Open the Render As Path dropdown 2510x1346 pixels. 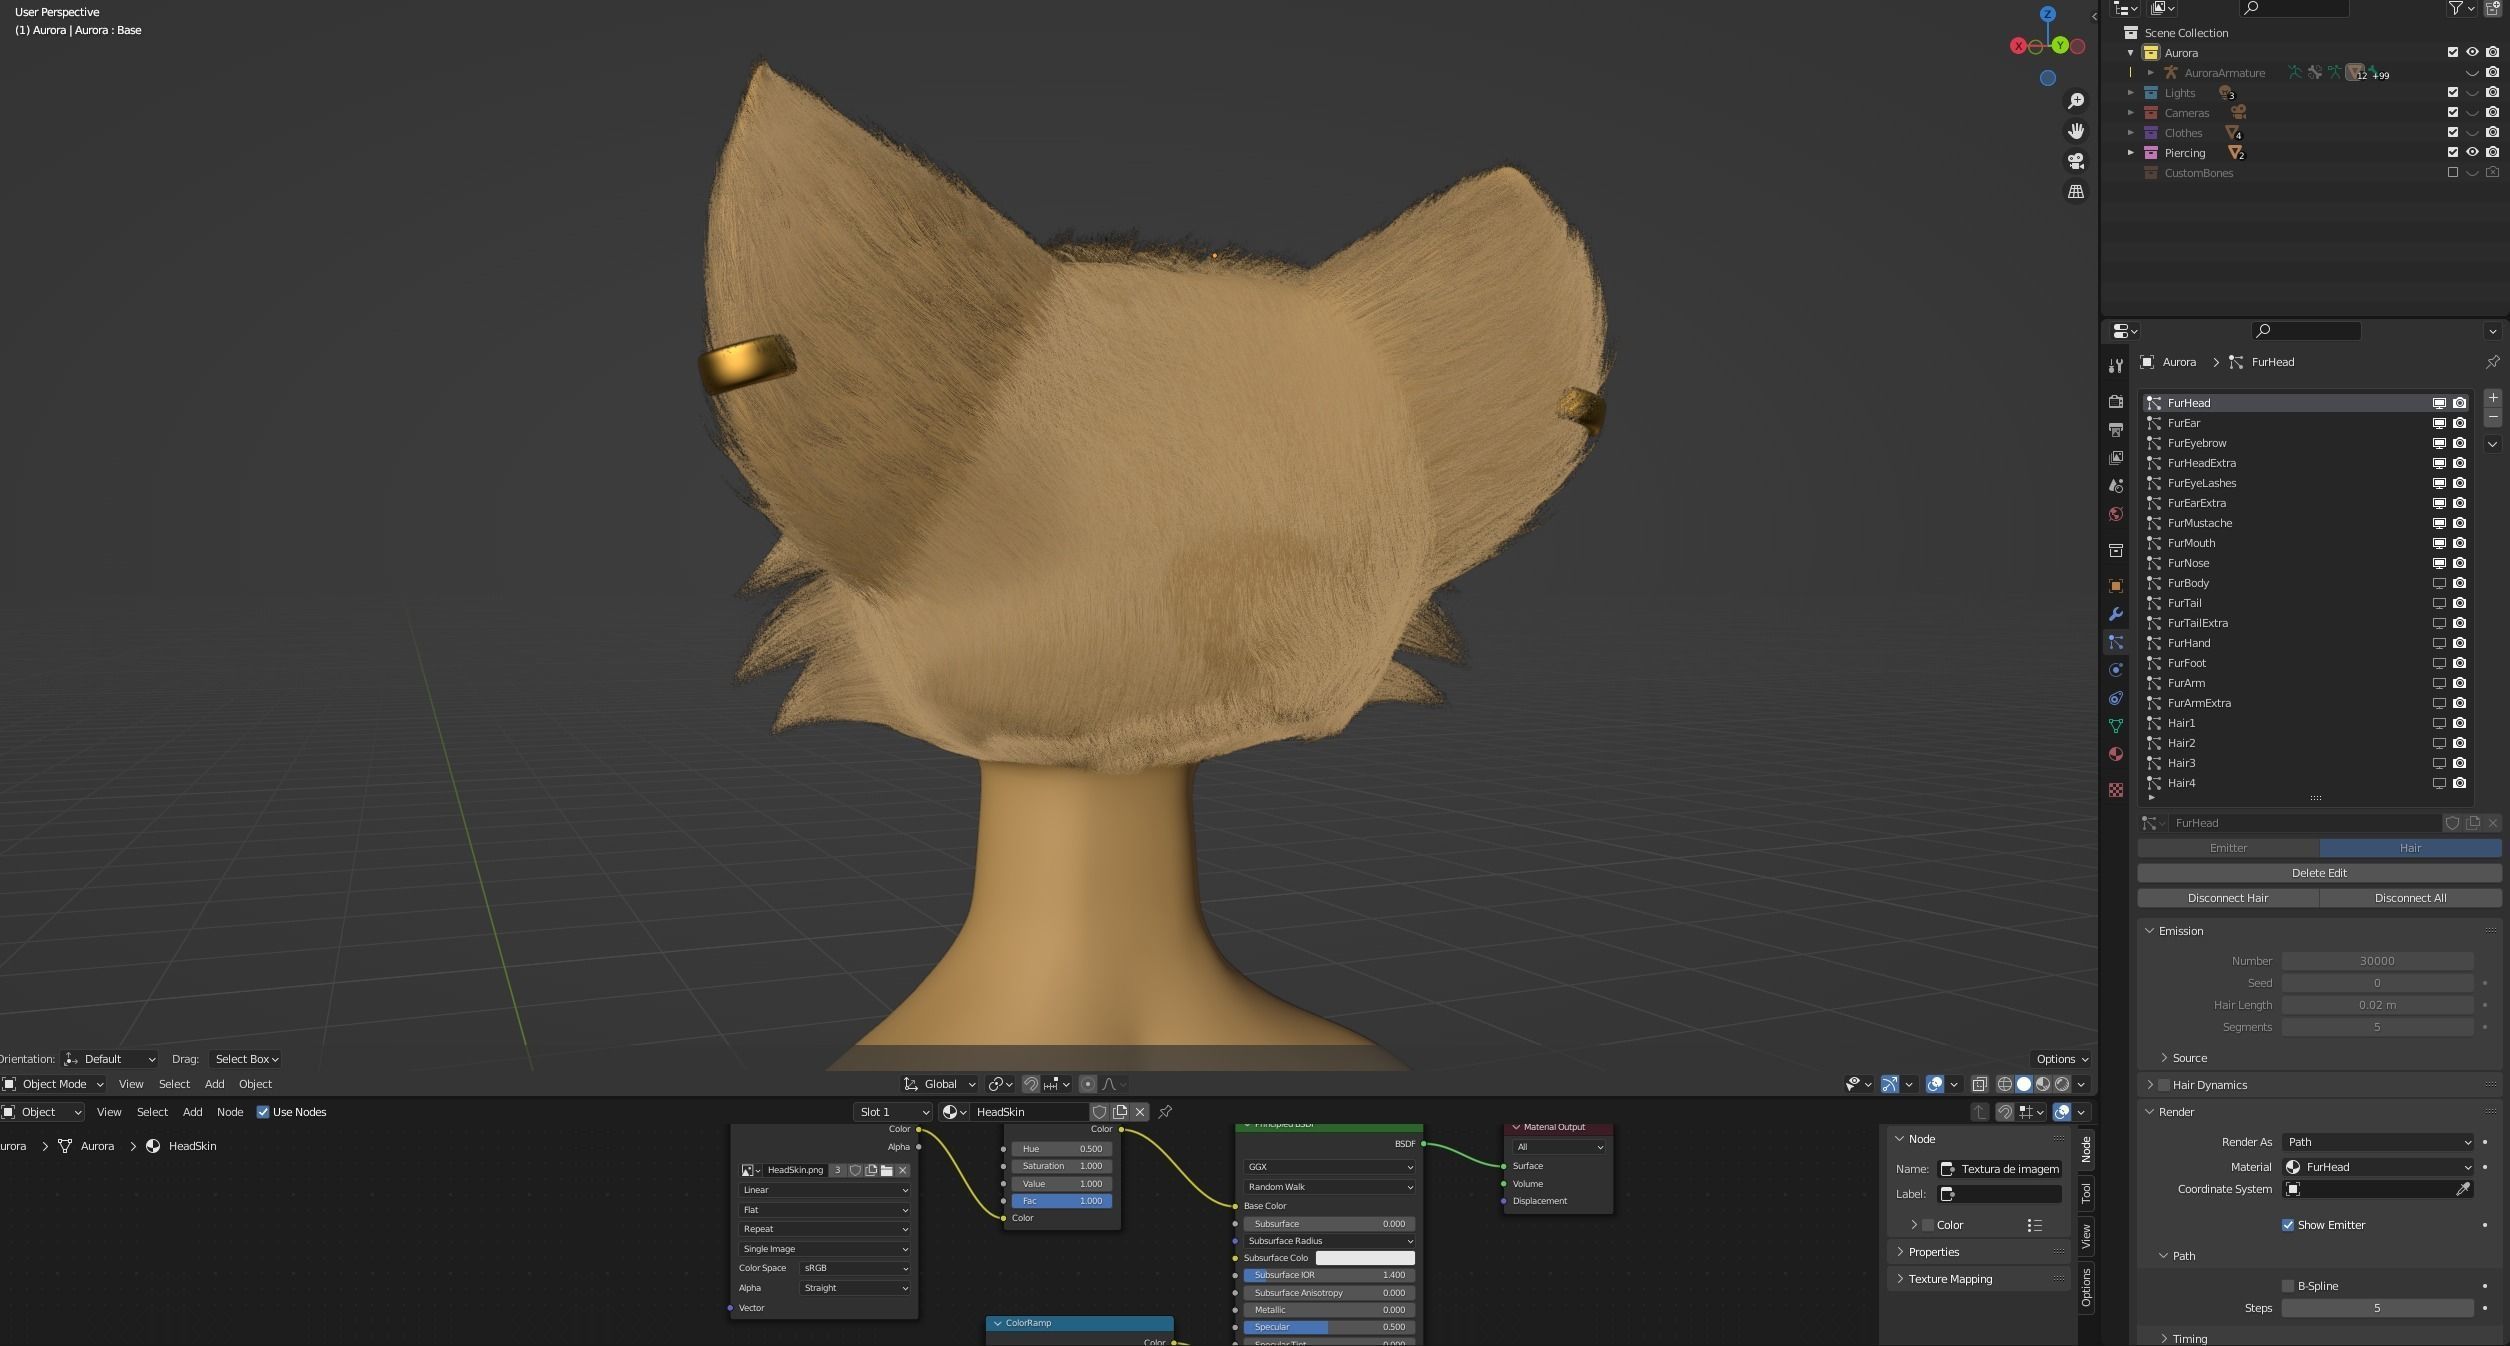[2378, 1142]
